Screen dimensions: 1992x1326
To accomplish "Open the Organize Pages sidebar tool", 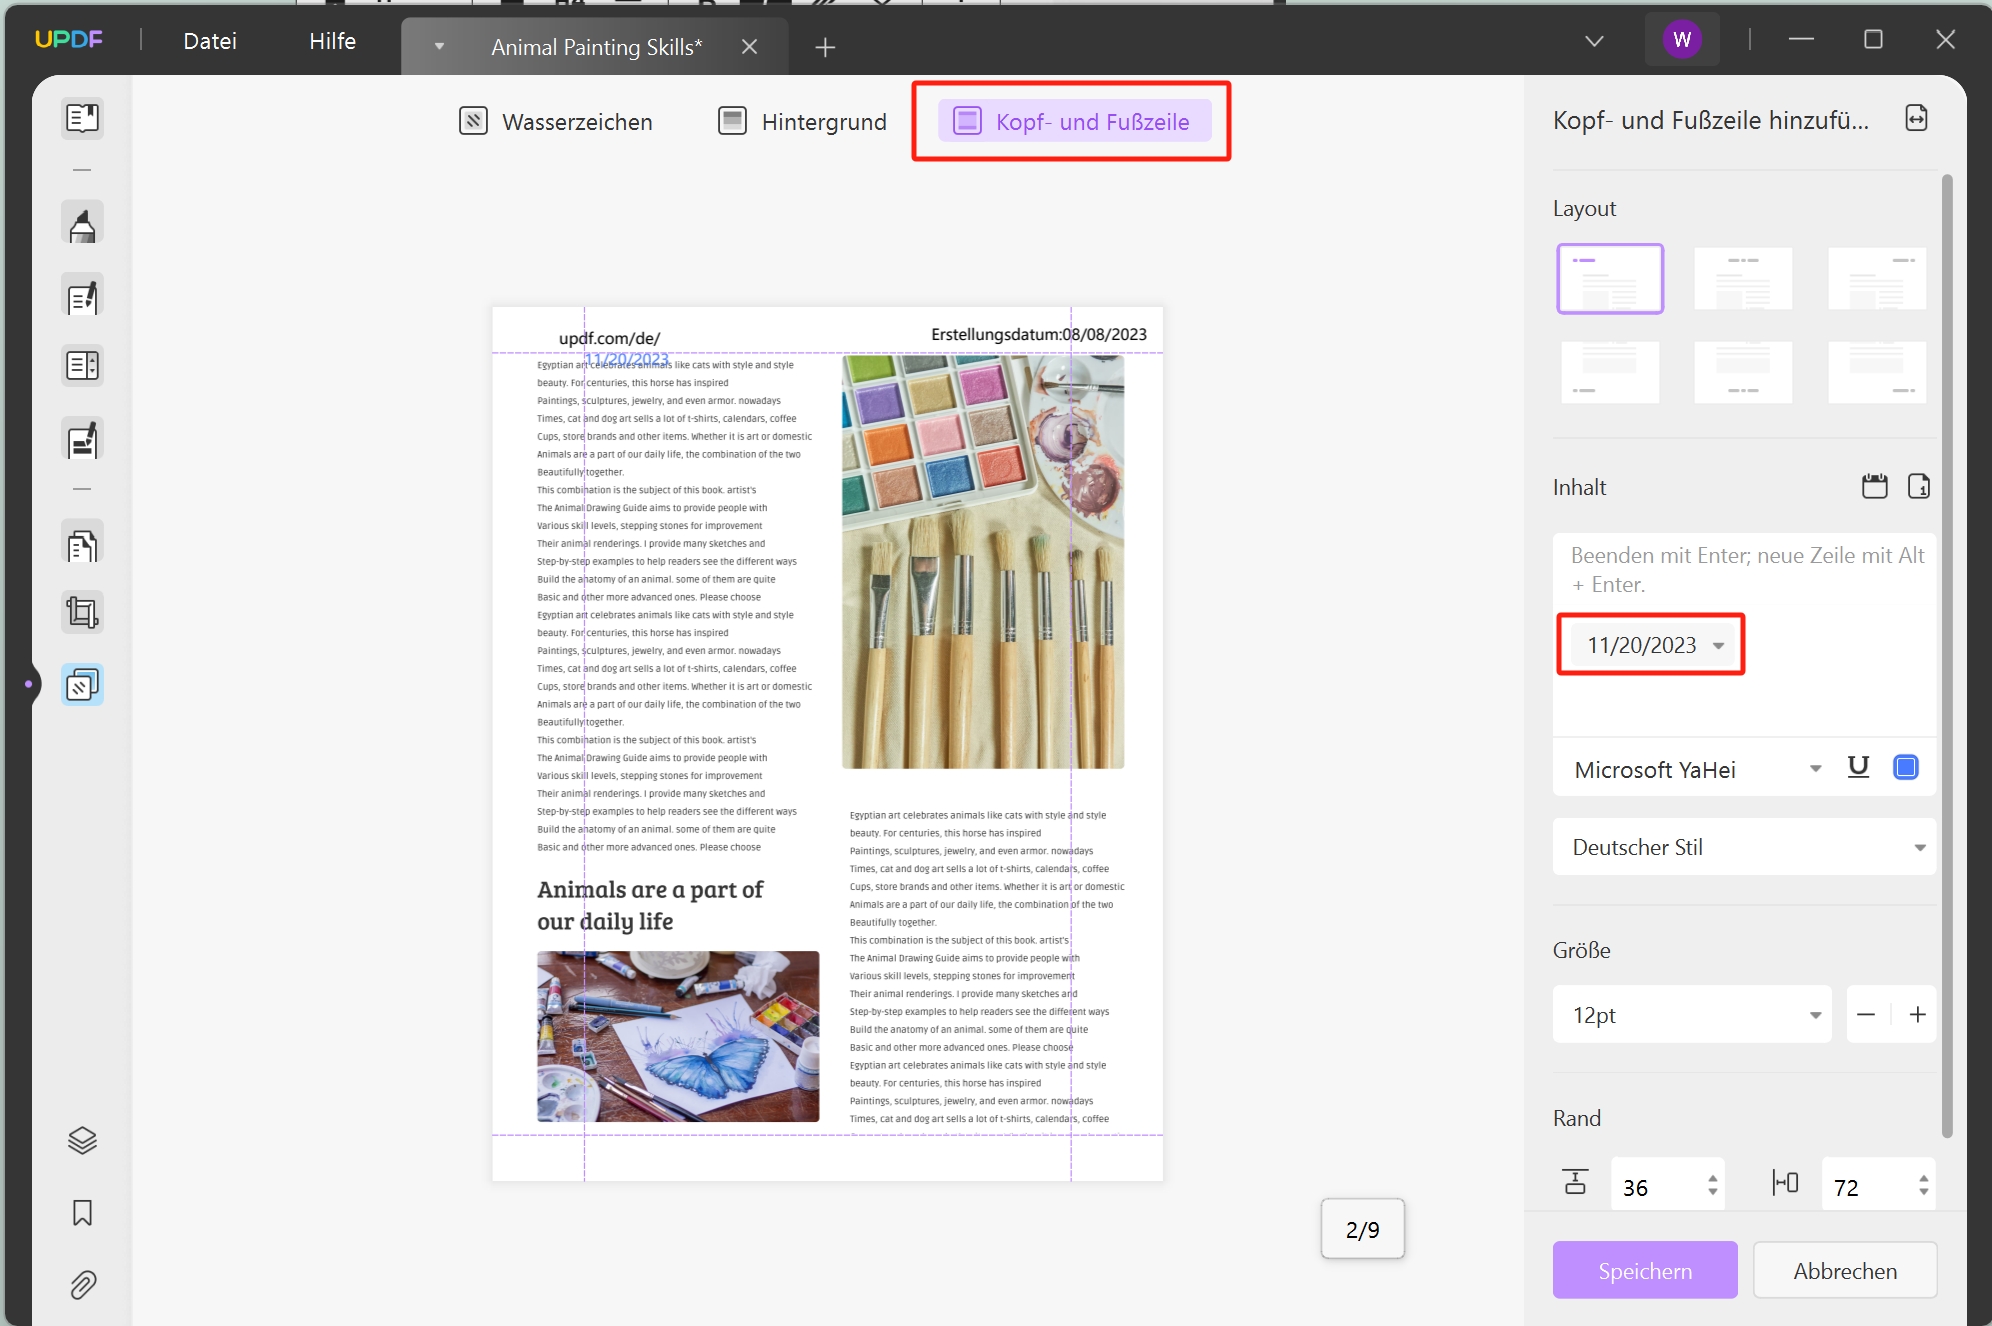I will point(82,546).
